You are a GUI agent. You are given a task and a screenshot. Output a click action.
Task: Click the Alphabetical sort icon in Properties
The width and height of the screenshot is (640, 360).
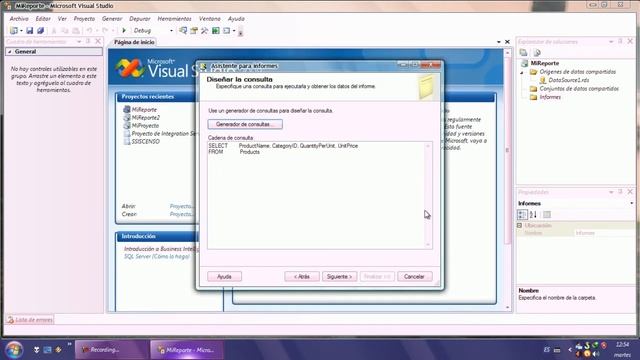point(533,215)
